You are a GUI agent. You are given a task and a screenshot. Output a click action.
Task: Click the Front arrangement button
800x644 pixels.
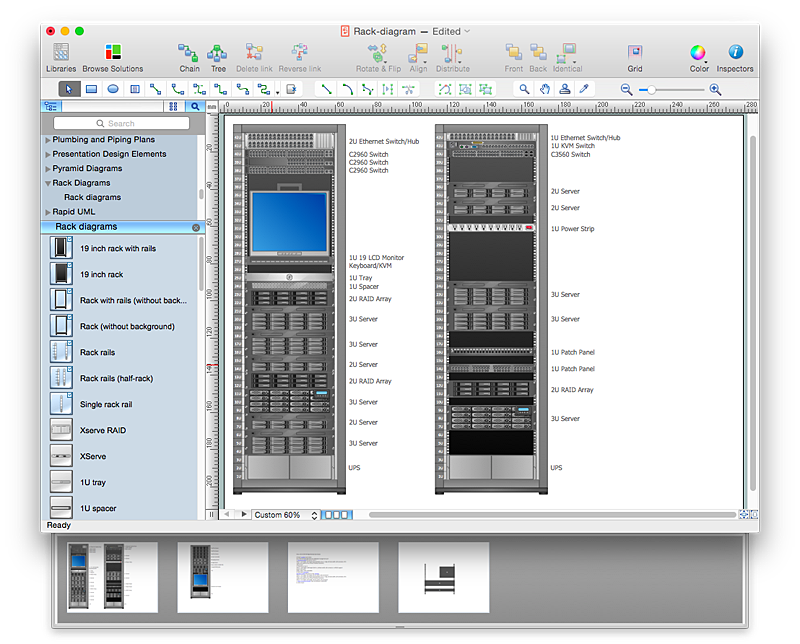click(513, 56)
